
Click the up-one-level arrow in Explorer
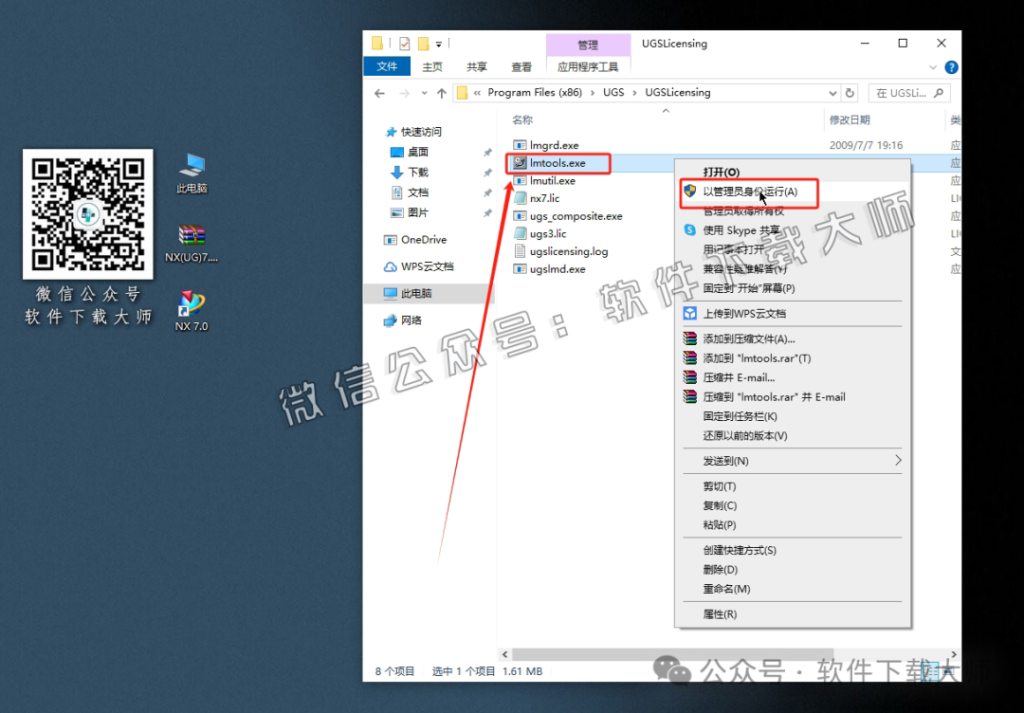pos(442,92)
